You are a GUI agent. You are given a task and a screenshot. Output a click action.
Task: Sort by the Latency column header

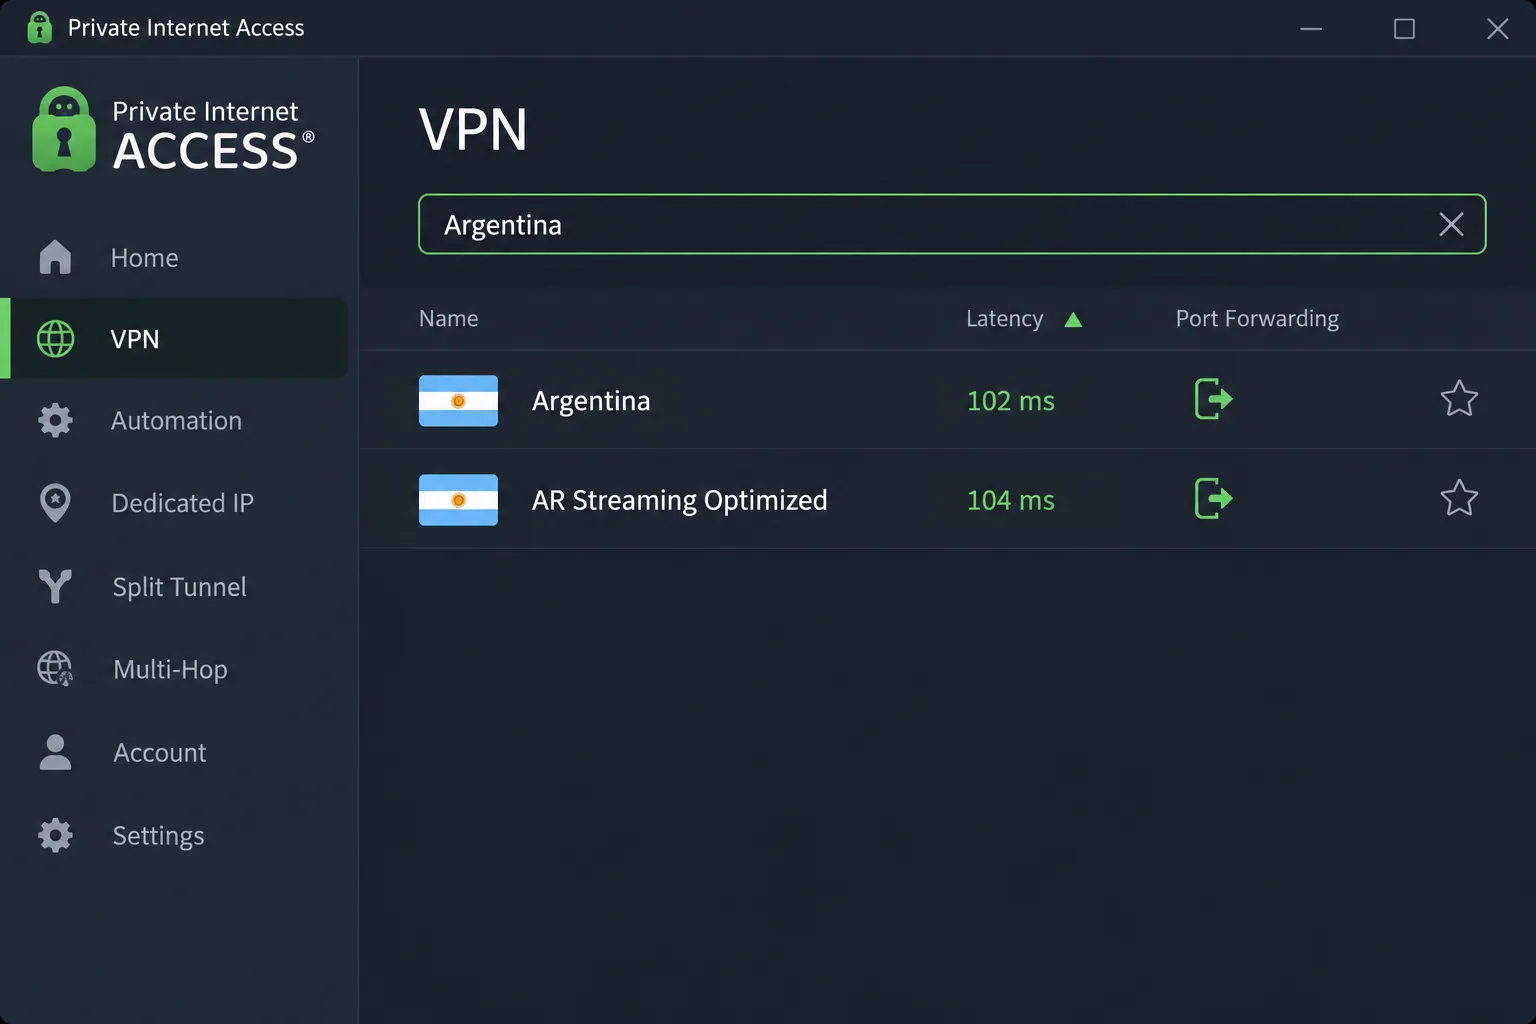1004,318
